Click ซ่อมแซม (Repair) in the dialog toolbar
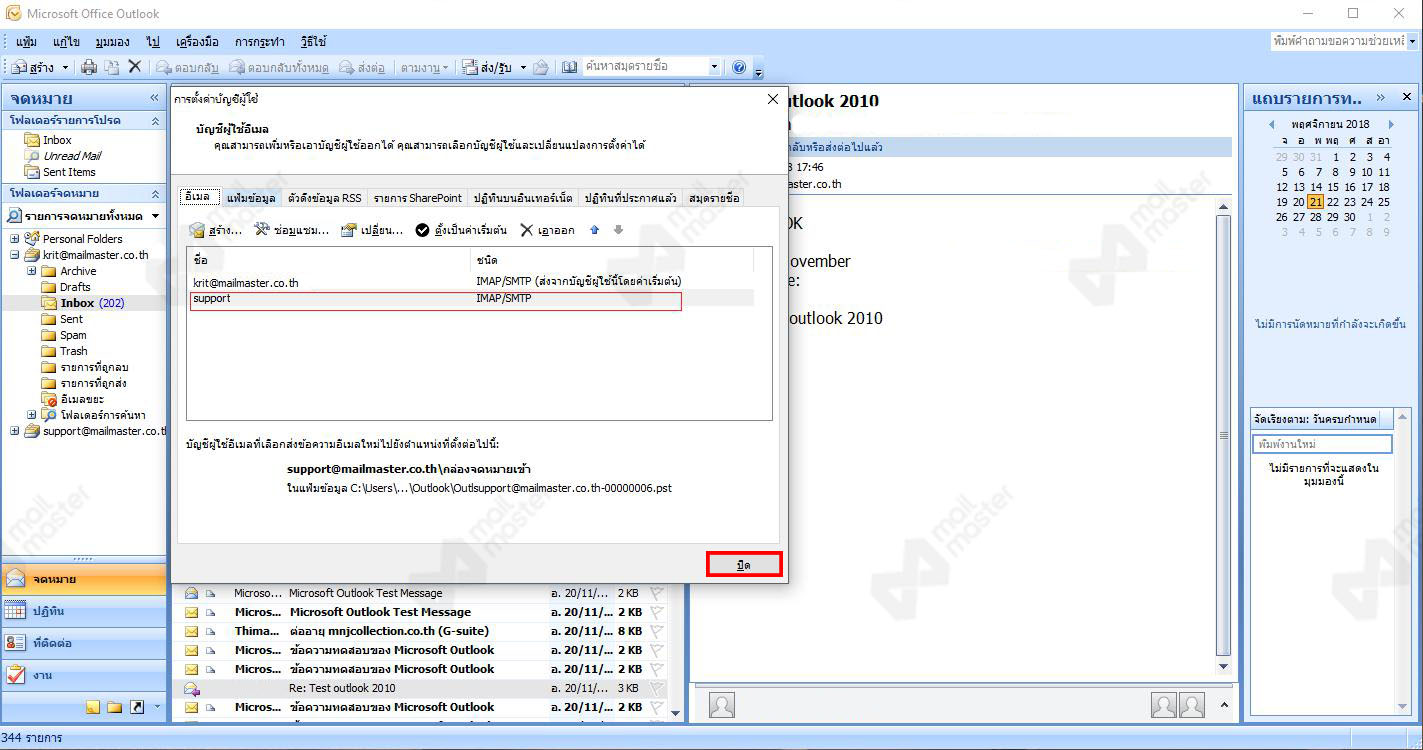Viewport: 1423px width, 750px height. [291, 230]
